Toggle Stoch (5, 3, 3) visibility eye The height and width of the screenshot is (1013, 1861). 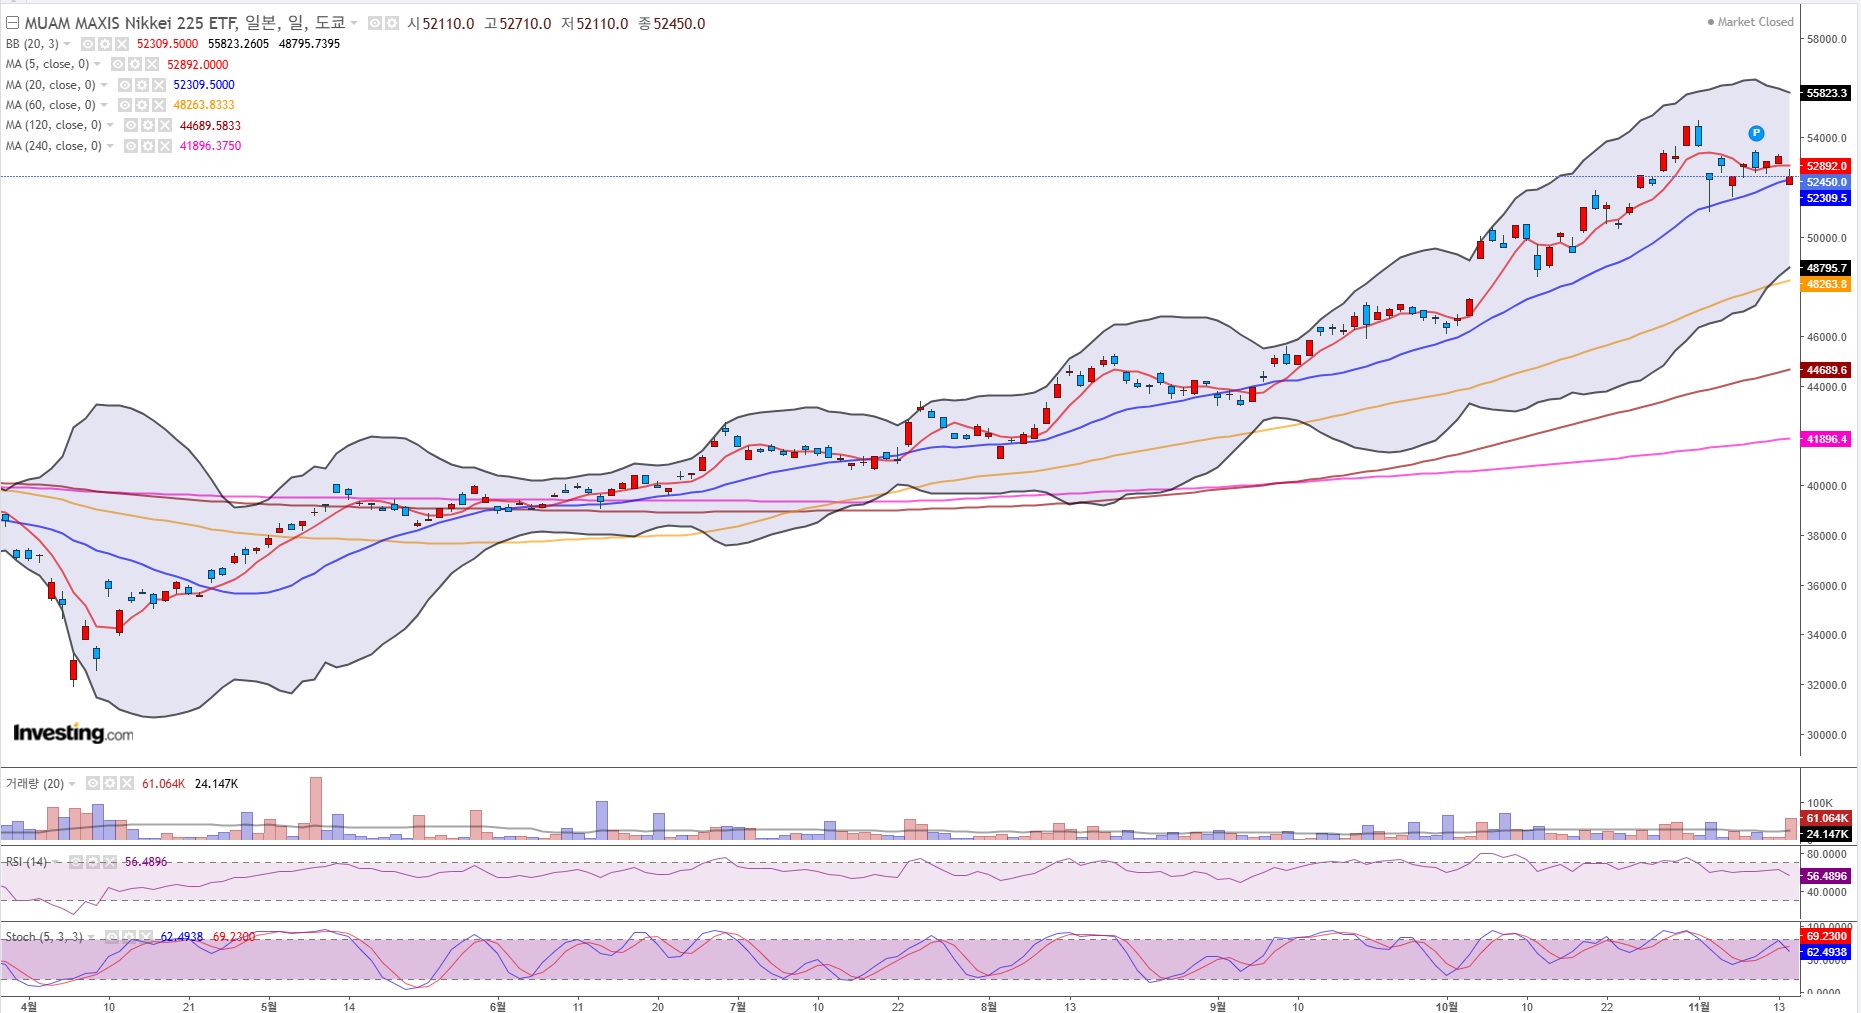[x=112, y=937]
